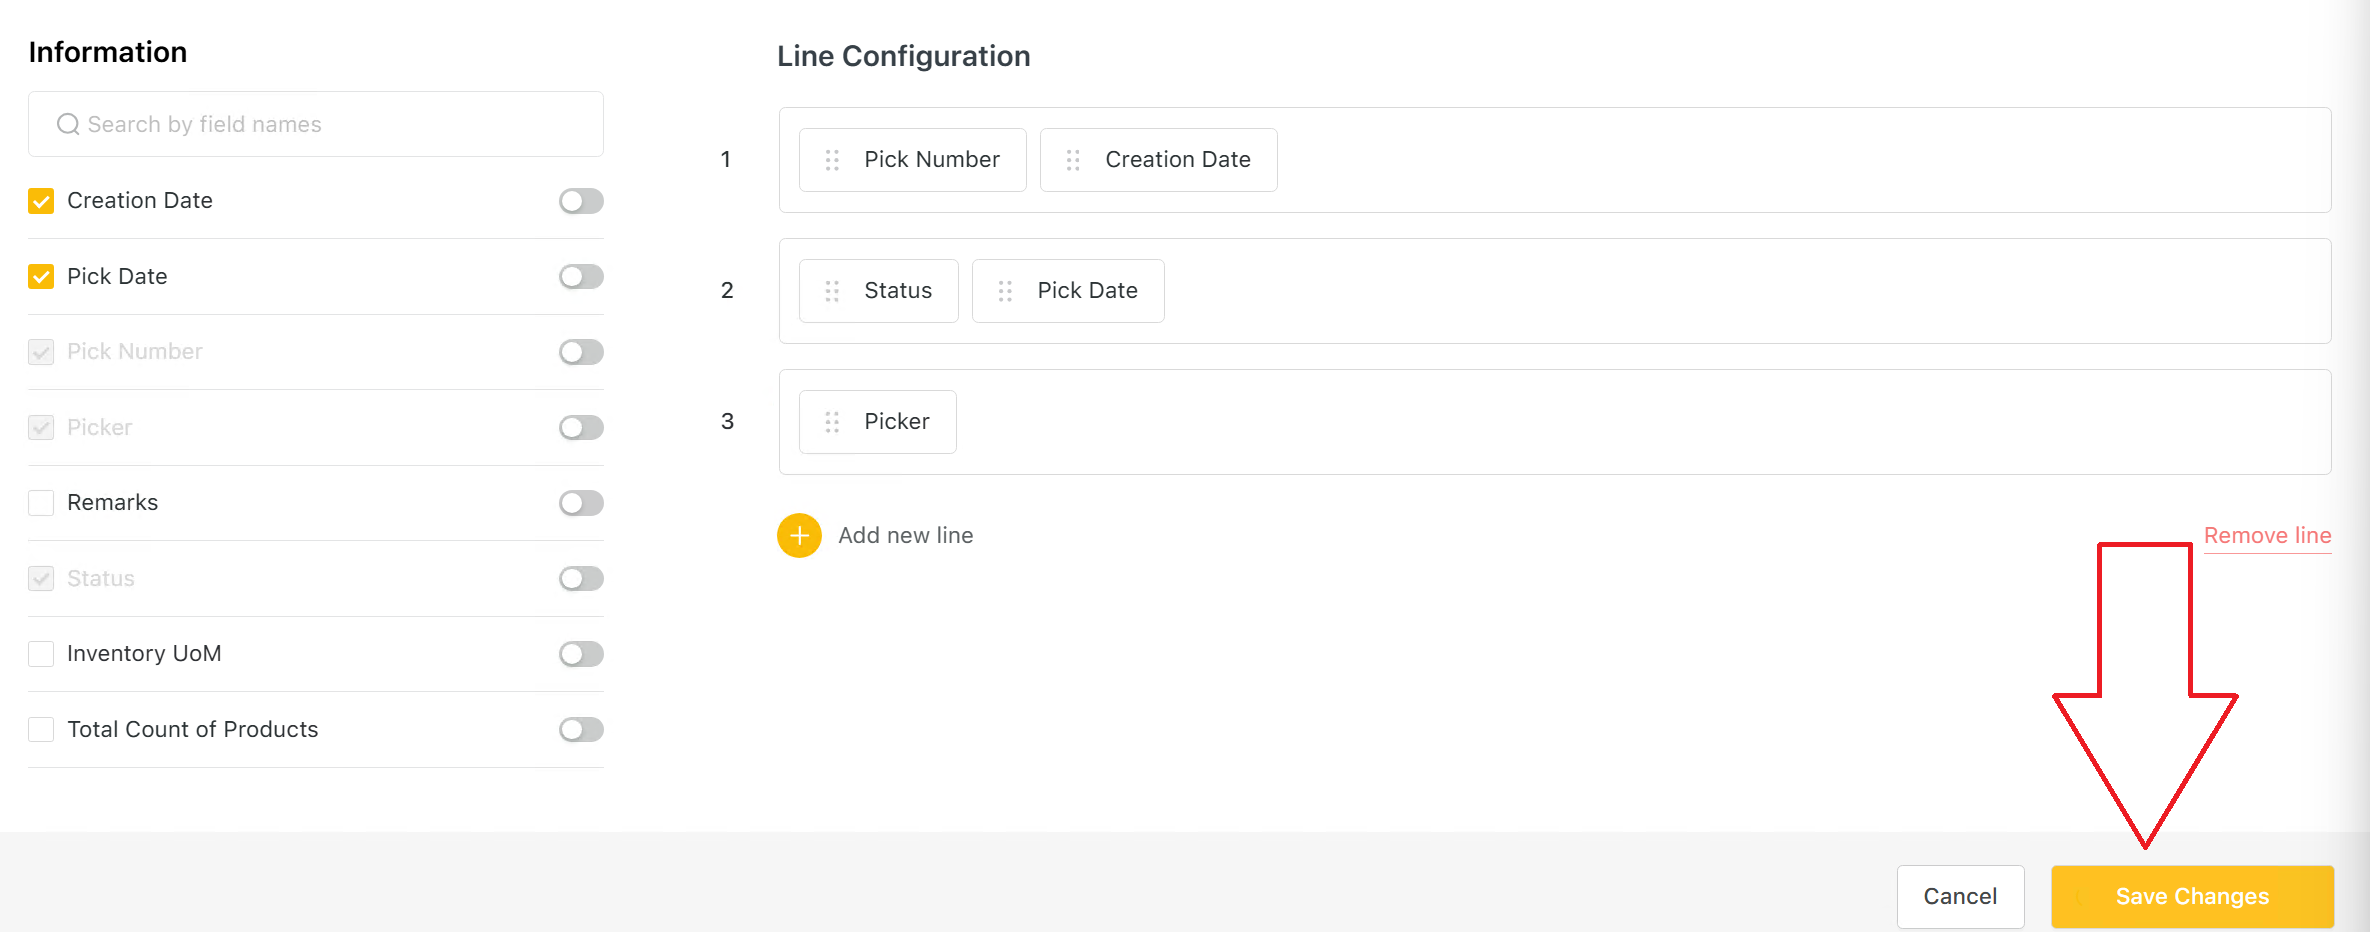Uncheck the Pick Date checkbox
The width and height of the screenshot is (2370, 932).
click(41, 276)
